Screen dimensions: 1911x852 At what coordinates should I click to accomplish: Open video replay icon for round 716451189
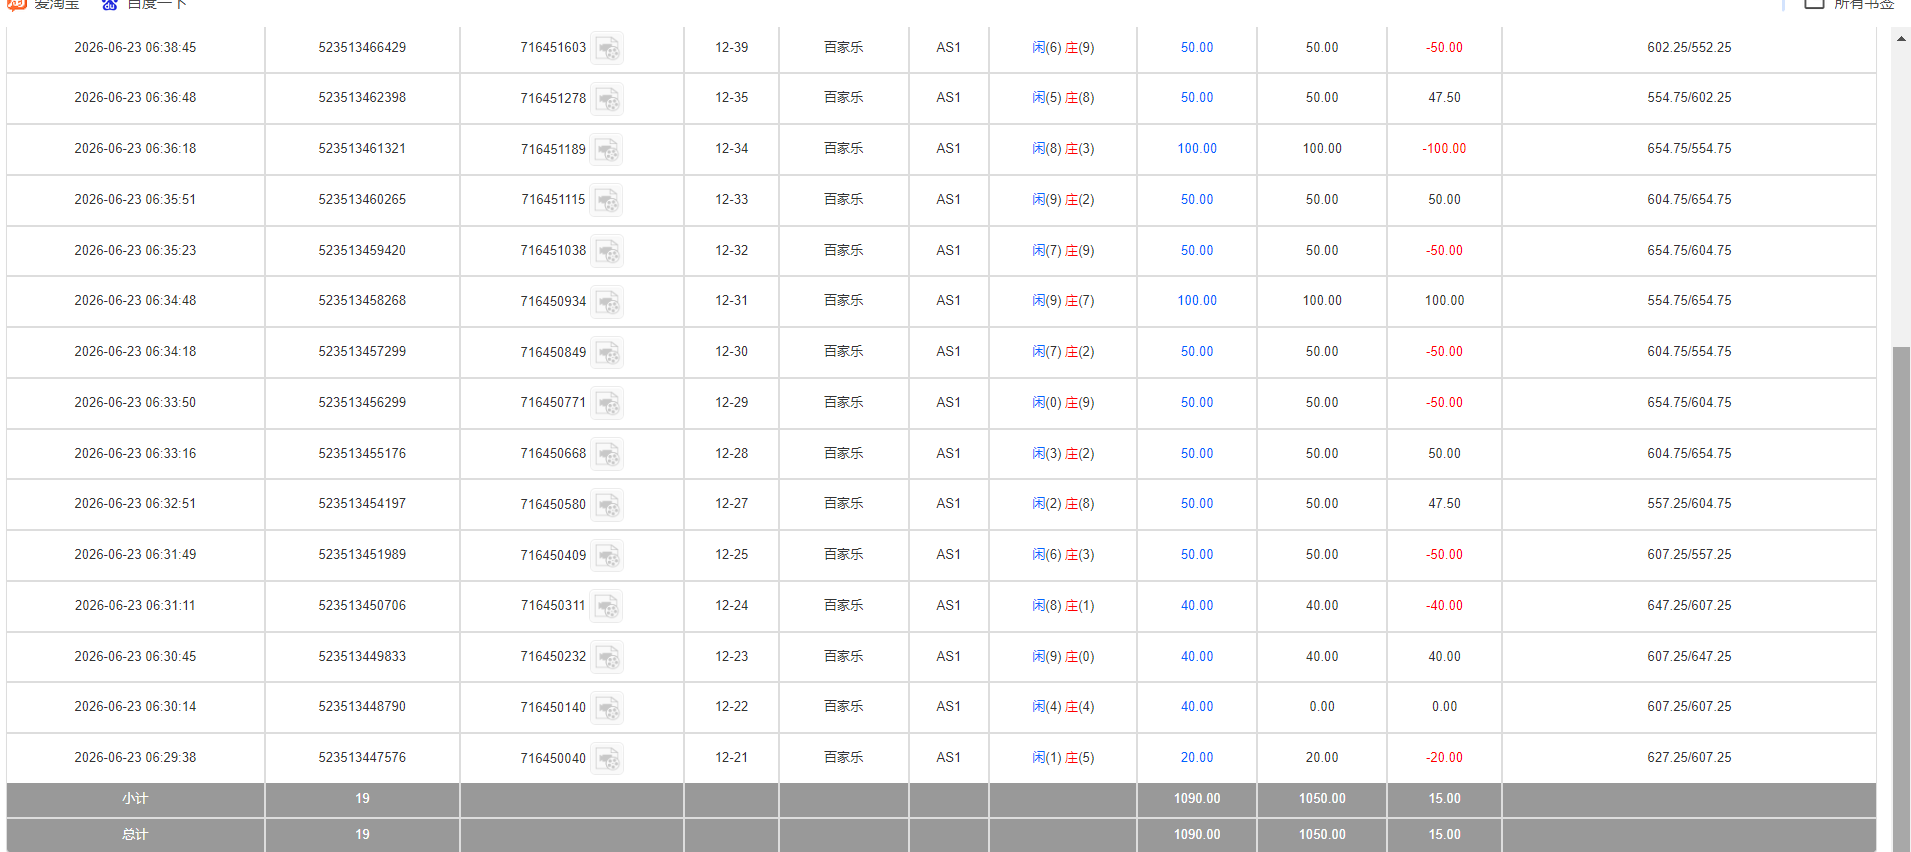607,149
